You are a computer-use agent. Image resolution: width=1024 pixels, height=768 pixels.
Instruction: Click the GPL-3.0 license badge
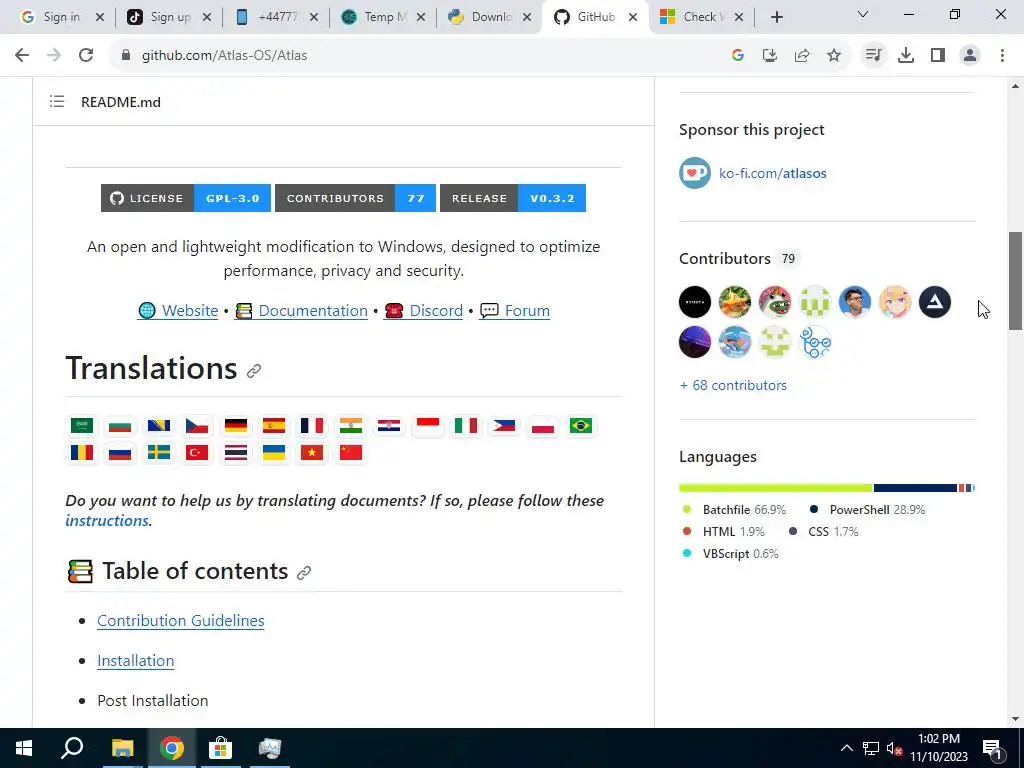point(186,198)
